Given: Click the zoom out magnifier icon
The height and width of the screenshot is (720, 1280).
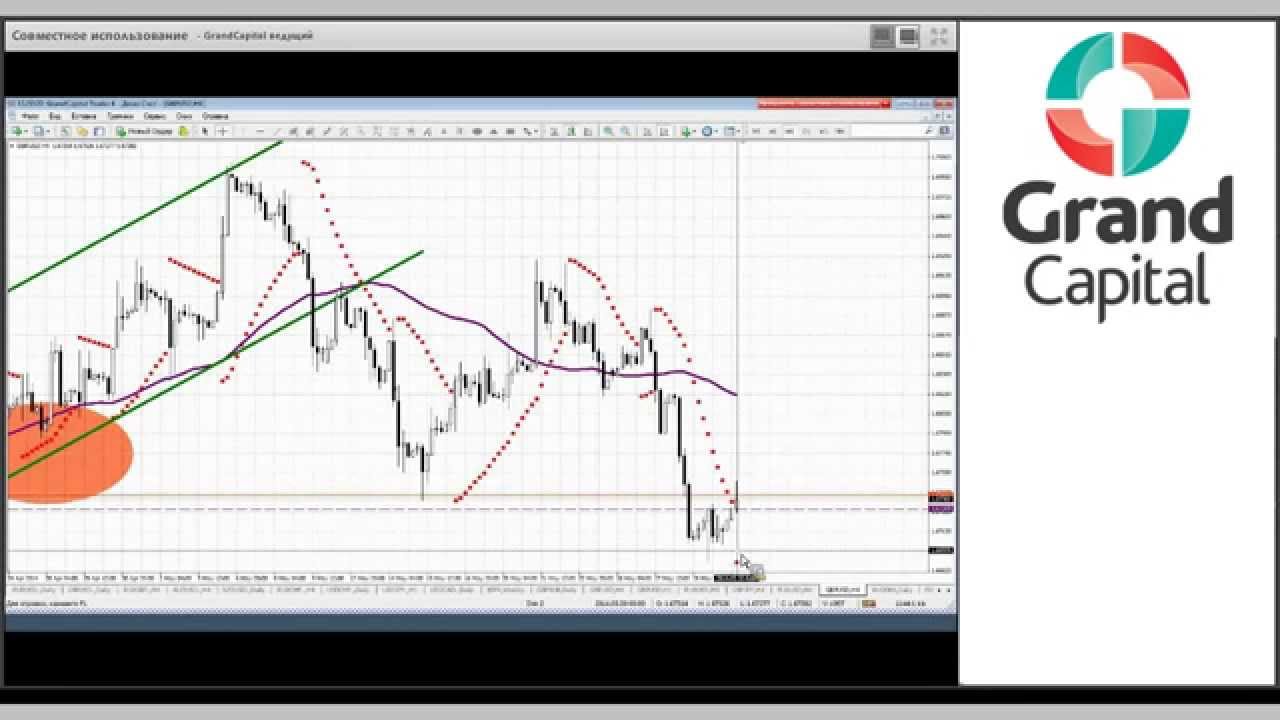Looking at the screenshot, I should pyautogui.click(x=625, y=131).
